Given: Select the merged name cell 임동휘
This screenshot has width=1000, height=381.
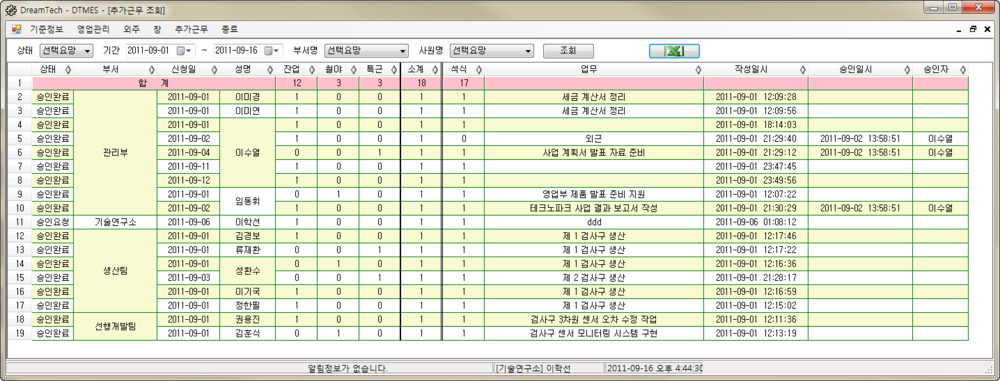Looking at the screenshot, I should 247,201.
